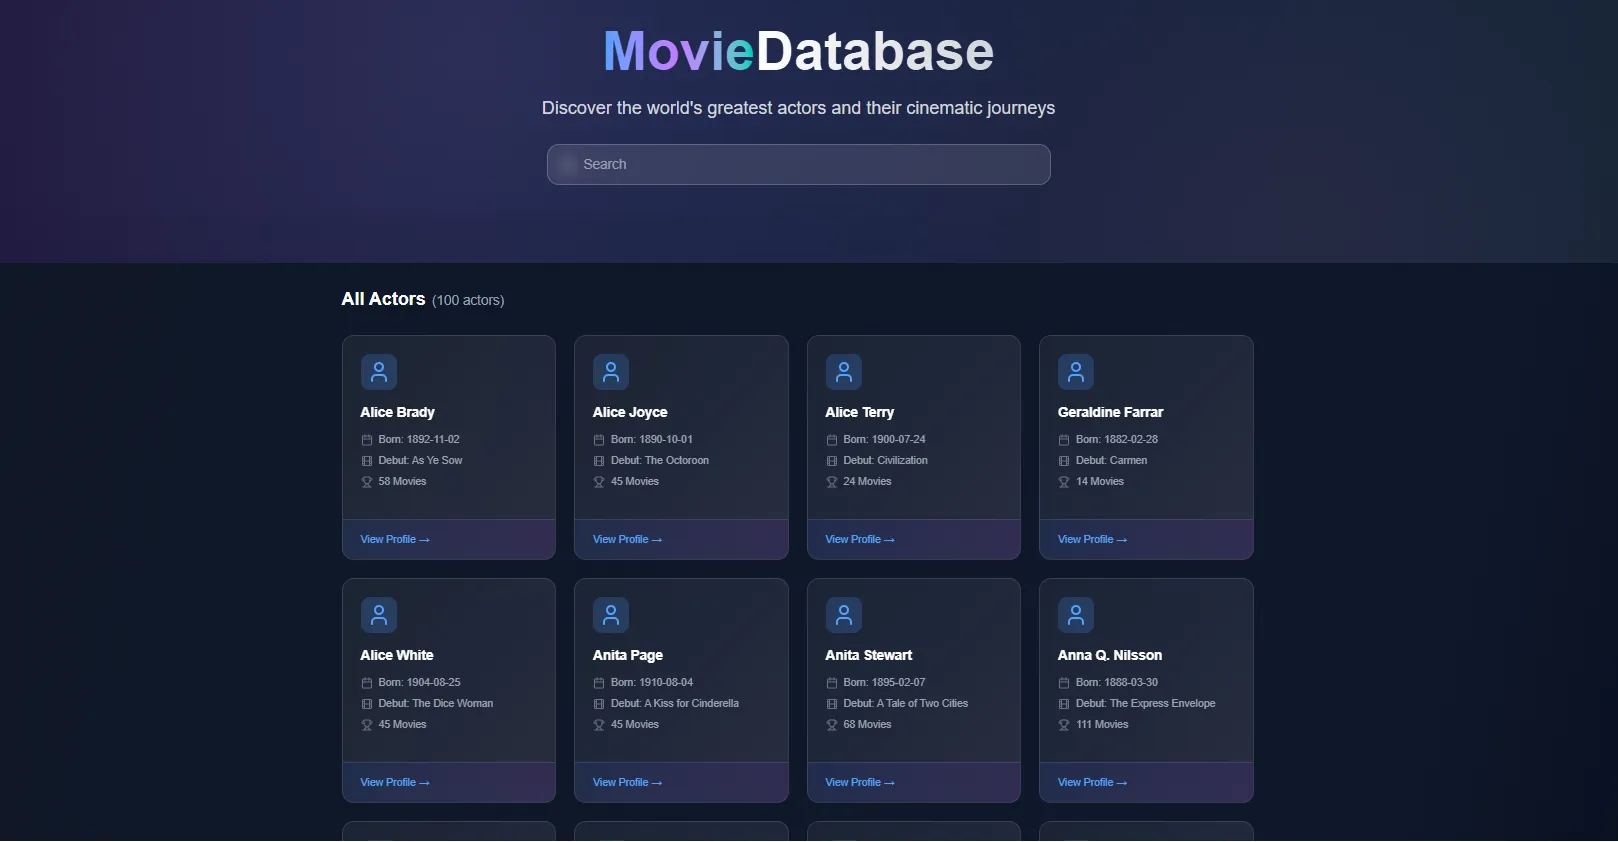Click the Born: 1910-08-04 text
The height and width of the screenshot is (842, 1618).
[x=652, y=682]
